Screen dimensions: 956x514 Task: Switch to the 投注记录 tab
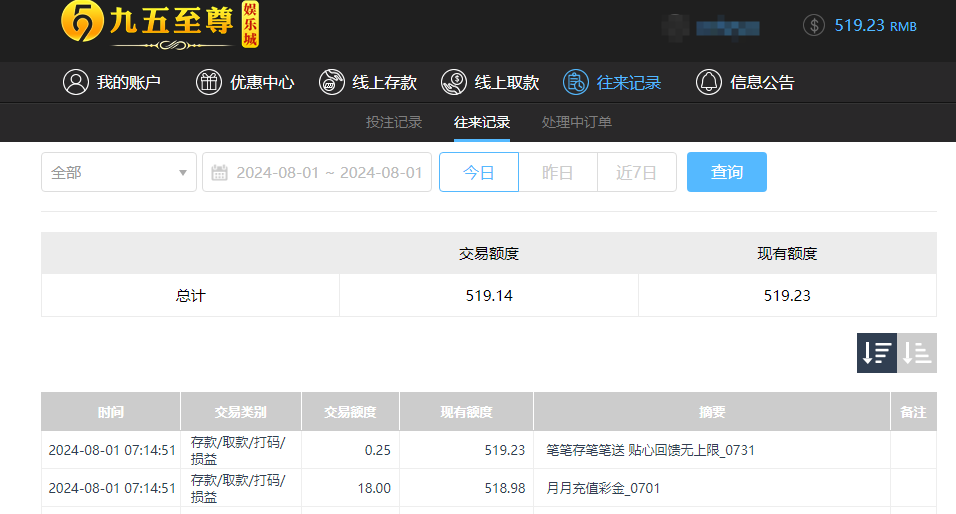pos(394,122)
